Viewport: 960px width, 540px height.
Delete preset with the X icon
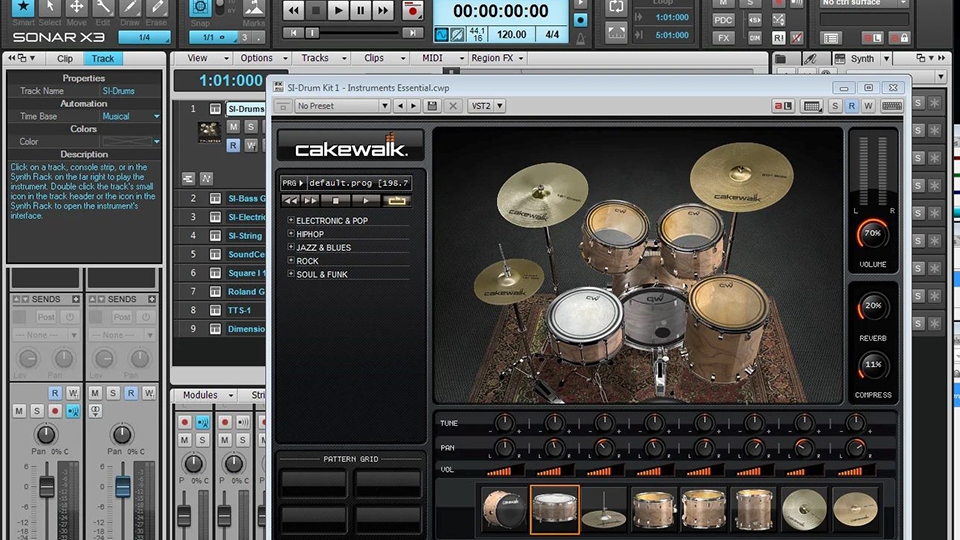click(x=453, y=106)
